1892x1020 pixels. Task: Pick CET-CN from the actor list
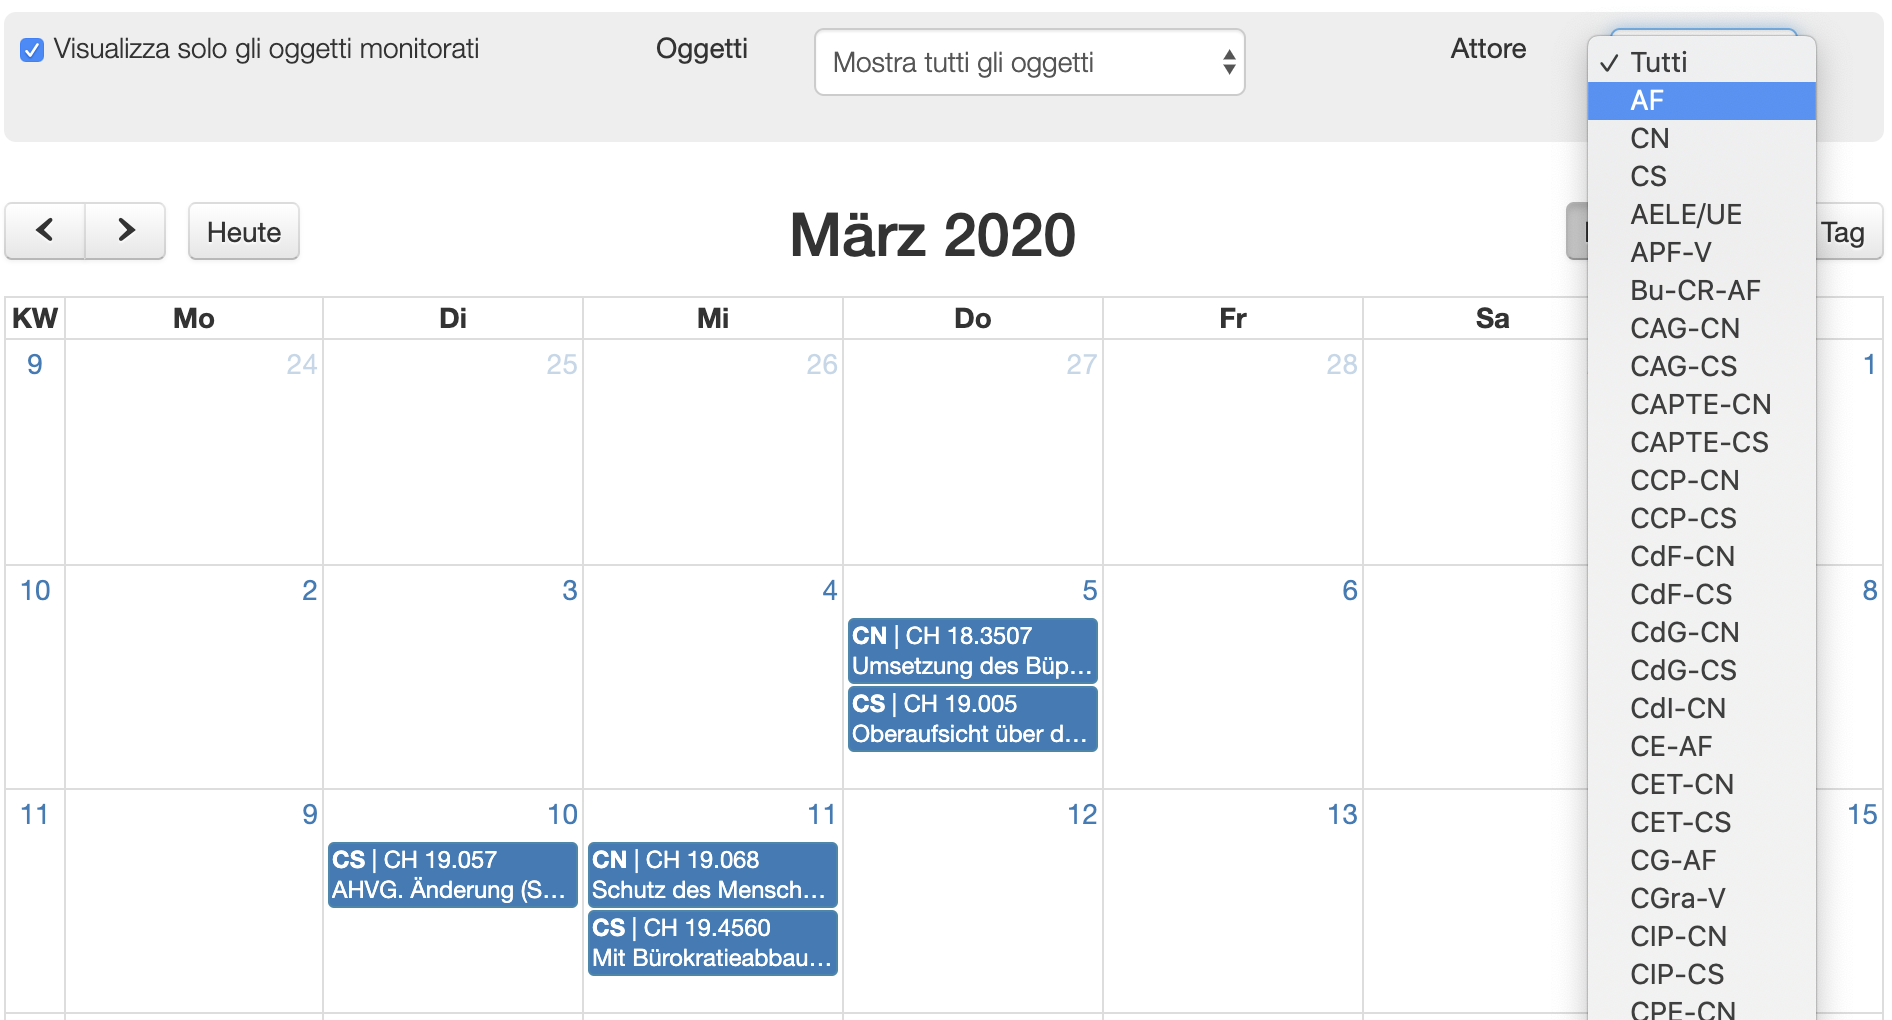(x=1700, y=785)
